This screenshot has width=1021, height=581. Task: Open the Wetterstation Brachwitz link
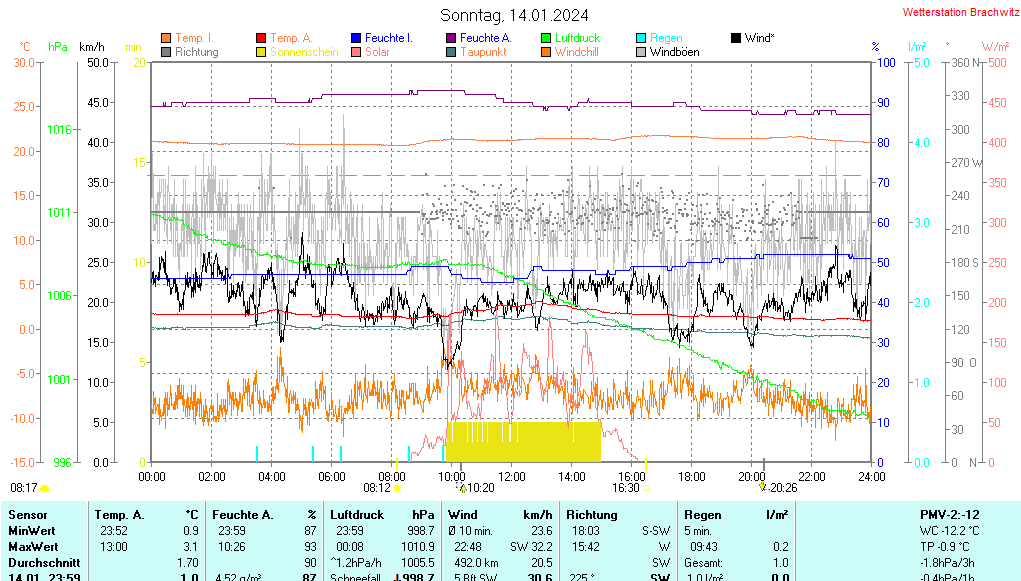954,12
